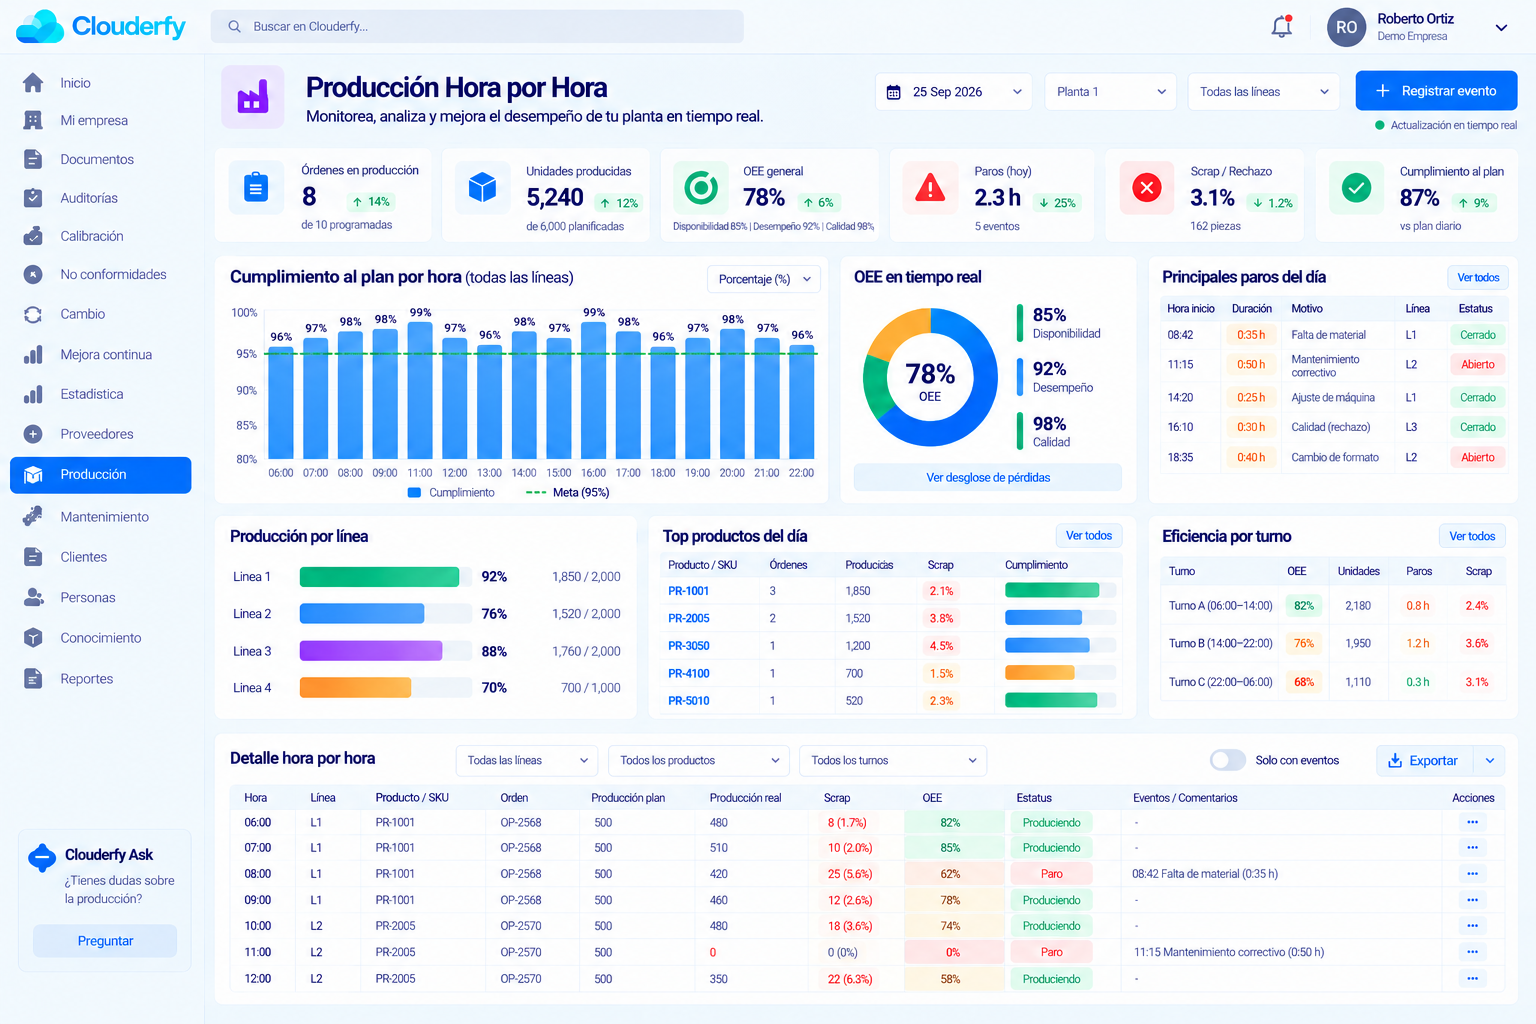Click Ver todos in Principales paros
Screen dimensions: 1536x1024
[x=1478, y=278]
